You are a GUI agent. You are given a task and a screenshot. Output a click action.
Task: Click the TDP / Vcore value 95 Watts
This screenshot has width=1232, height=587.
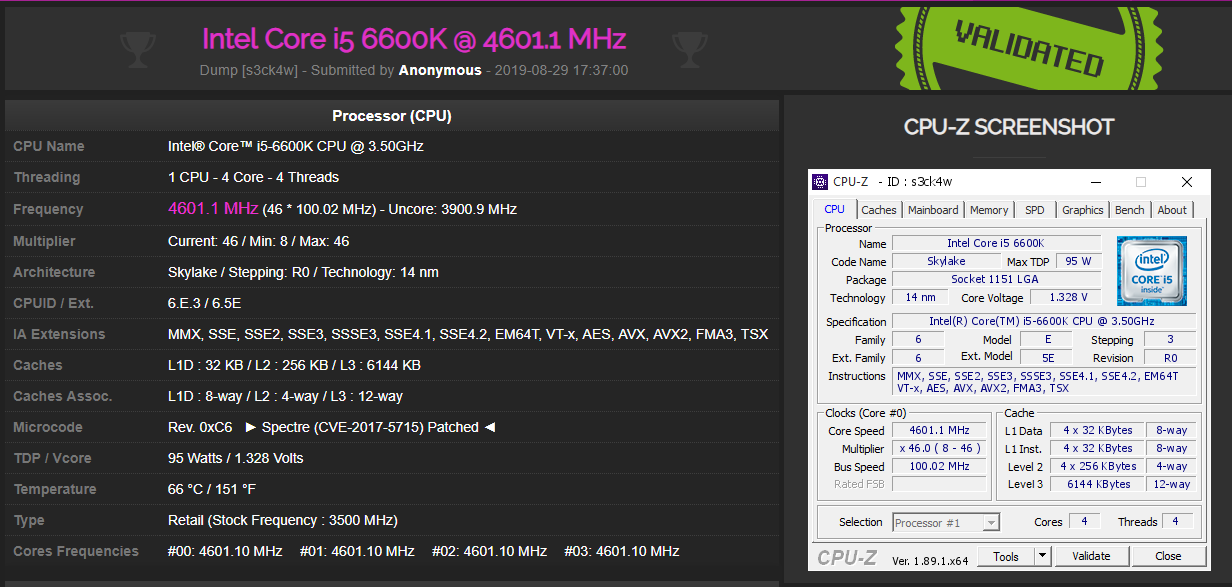tap(235, 458)
